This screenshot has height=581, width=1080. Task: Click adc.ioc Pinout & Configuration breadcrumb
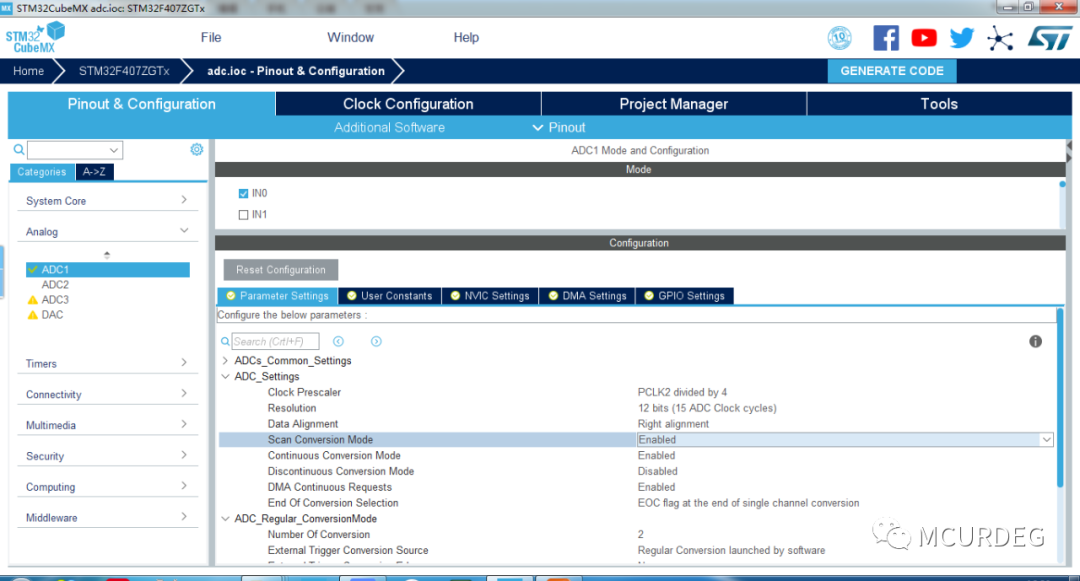(x=296, y=71)
